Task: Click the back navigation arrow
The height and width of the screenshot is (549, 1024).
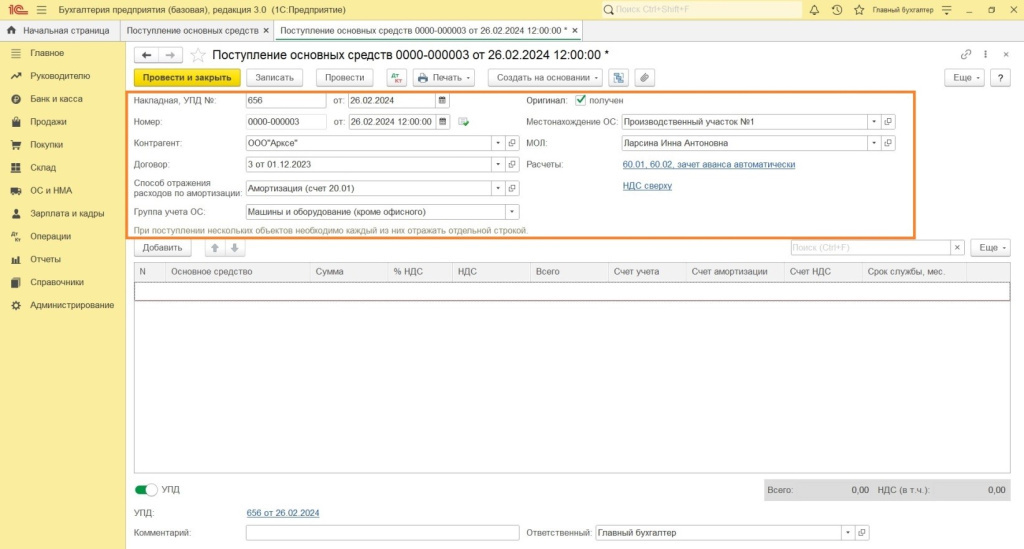Action: (x=147, y=55)
